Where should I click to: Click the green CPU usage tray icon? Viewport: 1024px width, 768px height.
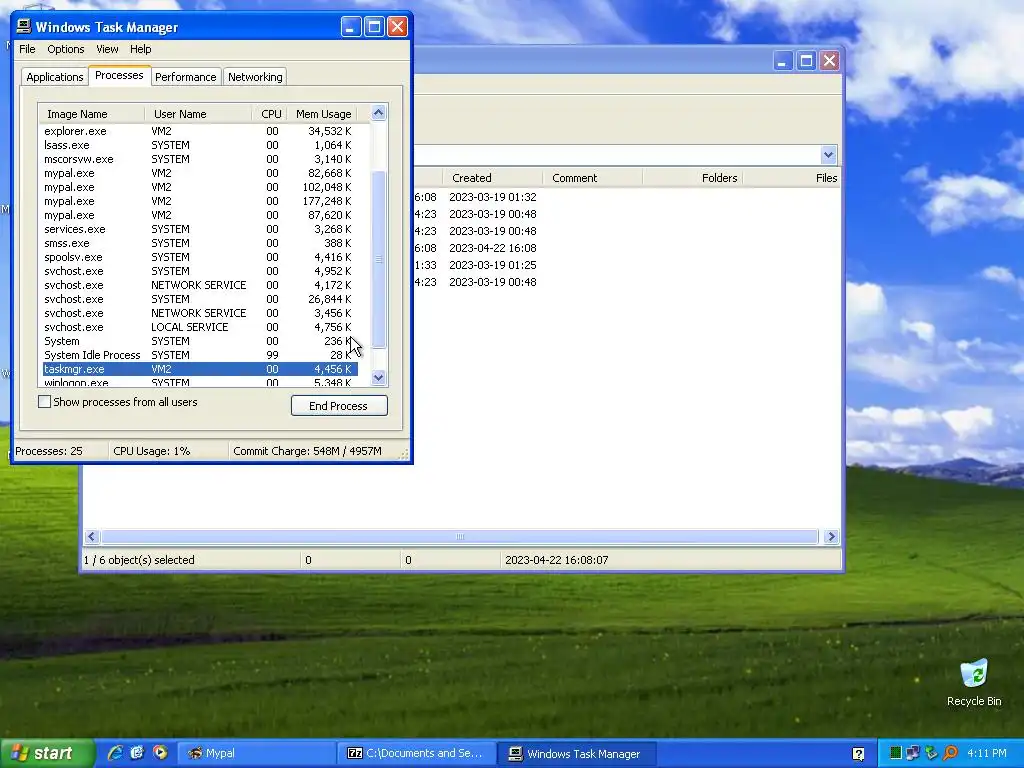click(x=895, y=753)
